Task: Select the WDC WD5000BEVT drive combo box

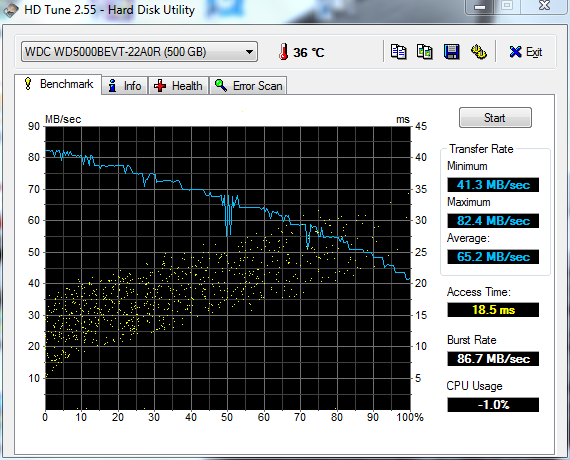Action: point(139,52)
